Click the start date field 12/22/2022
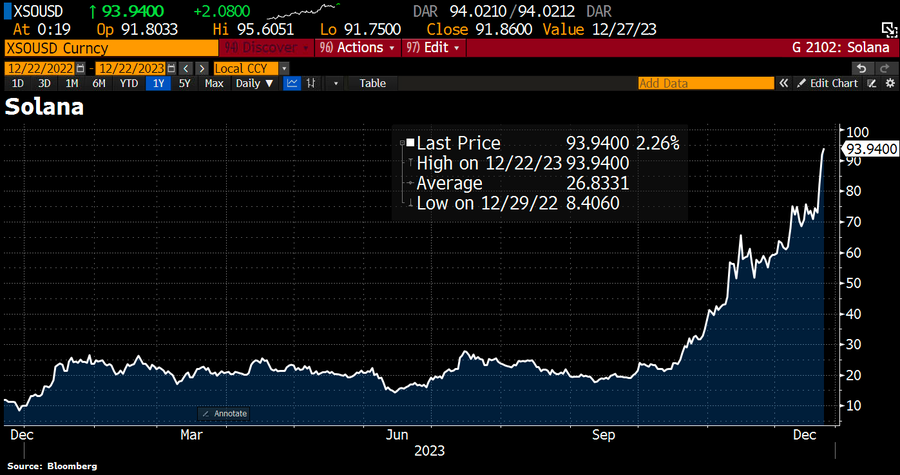This screenshot has height=475, width=900. coord(40,69)
